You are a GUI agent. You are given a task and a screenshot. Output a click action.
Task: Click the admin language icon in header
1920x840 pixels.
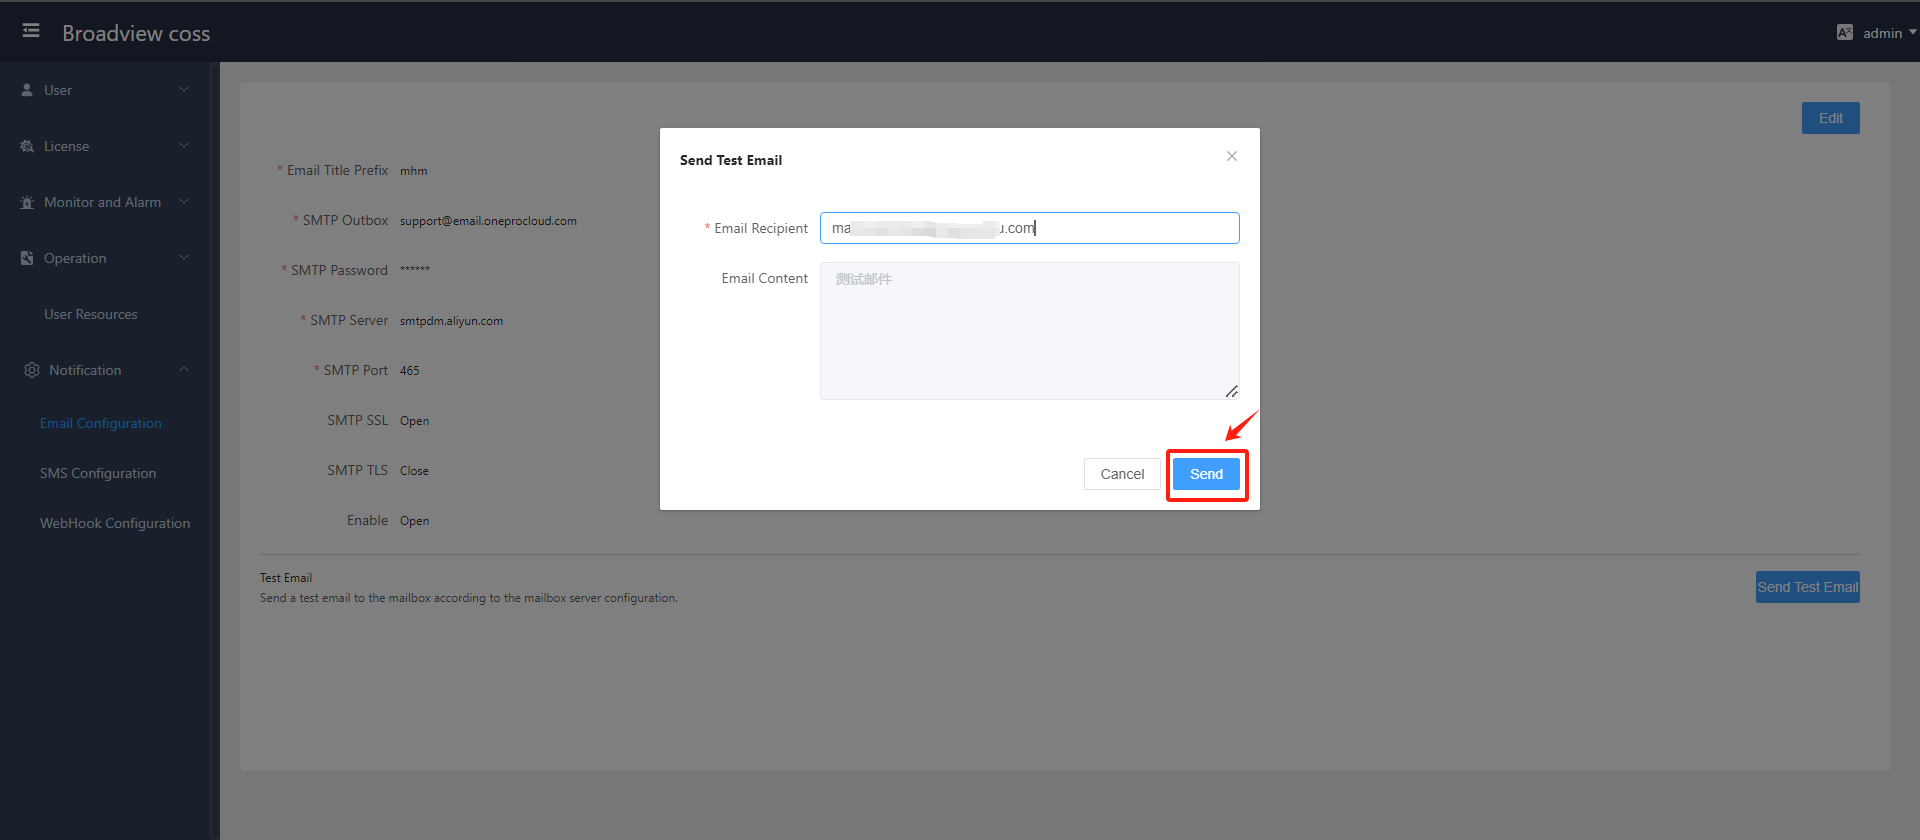1845,32
